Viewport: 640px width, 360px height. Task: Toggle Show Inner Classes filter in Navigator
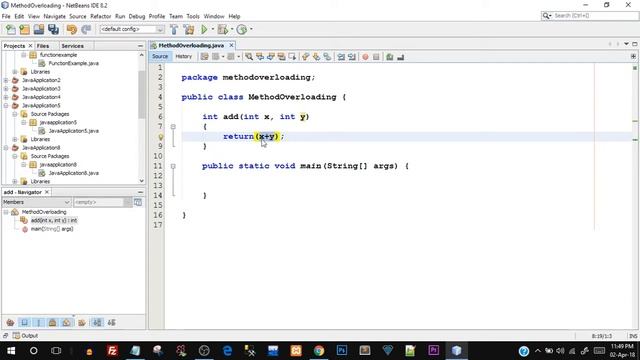click(x=66, y=322)
